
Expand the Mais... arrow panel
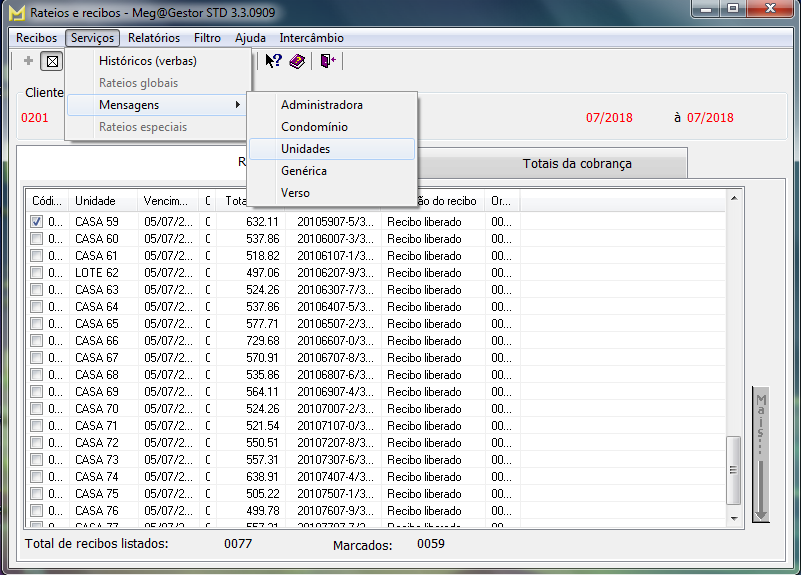(761, 455)
